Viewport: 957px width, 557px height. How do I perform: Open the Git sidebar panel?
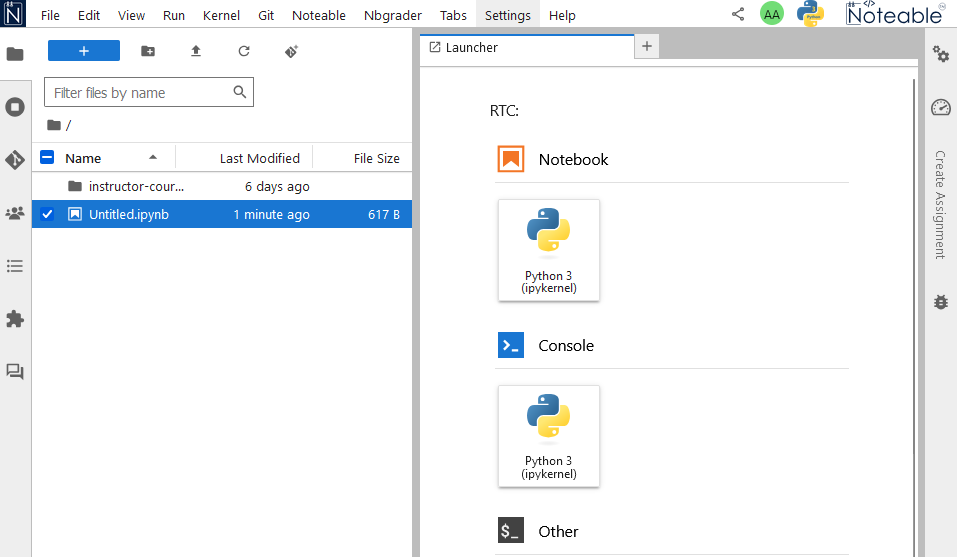click(x=15, y=160)
